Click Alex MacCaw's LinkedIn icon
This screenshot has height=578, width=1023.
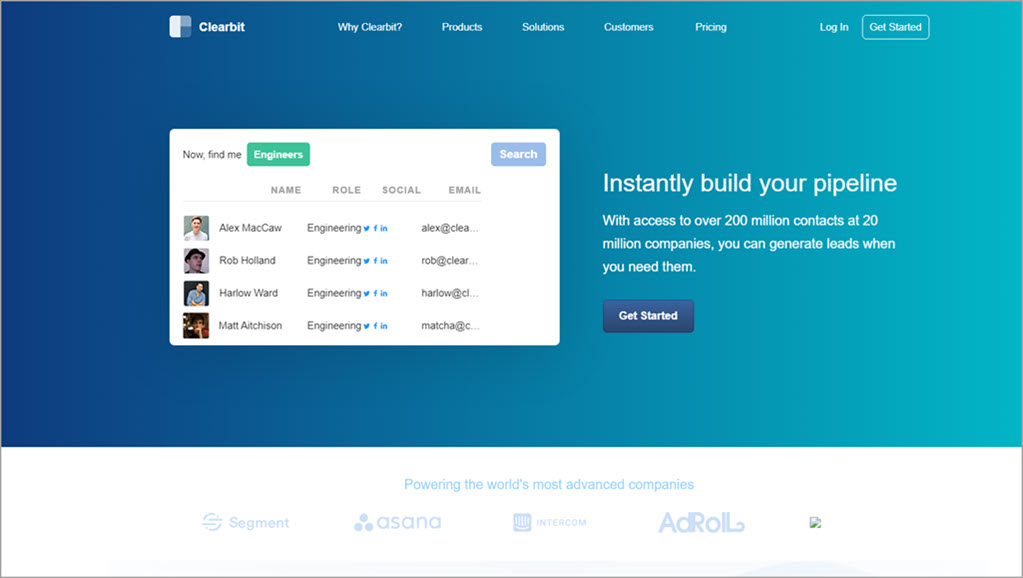pyautogui.click(x=384, y=229)
